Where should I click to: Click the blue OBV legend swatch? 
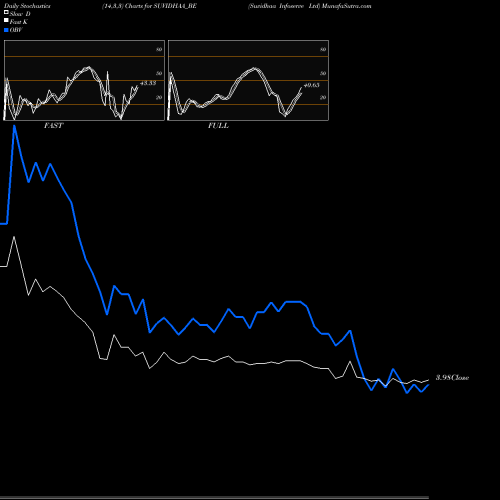point(6,30)
